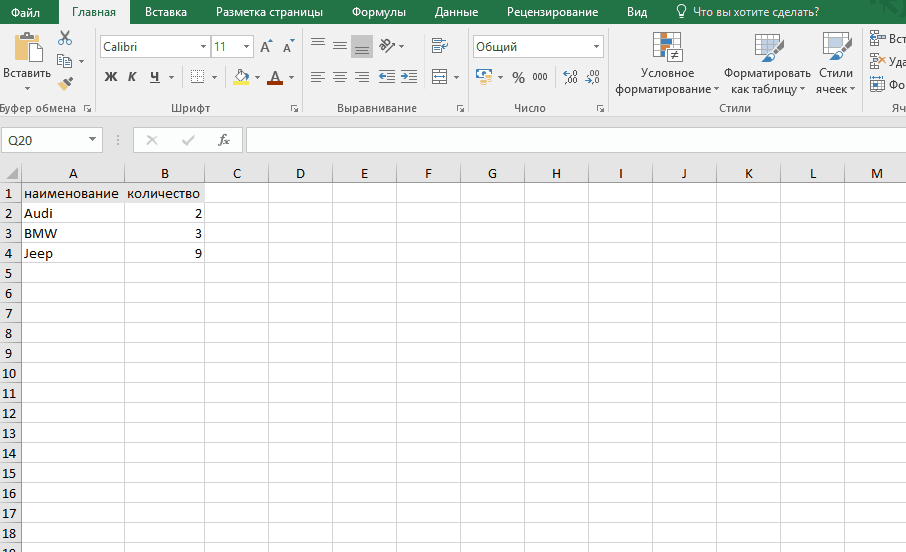Open the Шрифт dialog launcher
Image resolution: width=906 pixels, height=552 pixels.
294,109
